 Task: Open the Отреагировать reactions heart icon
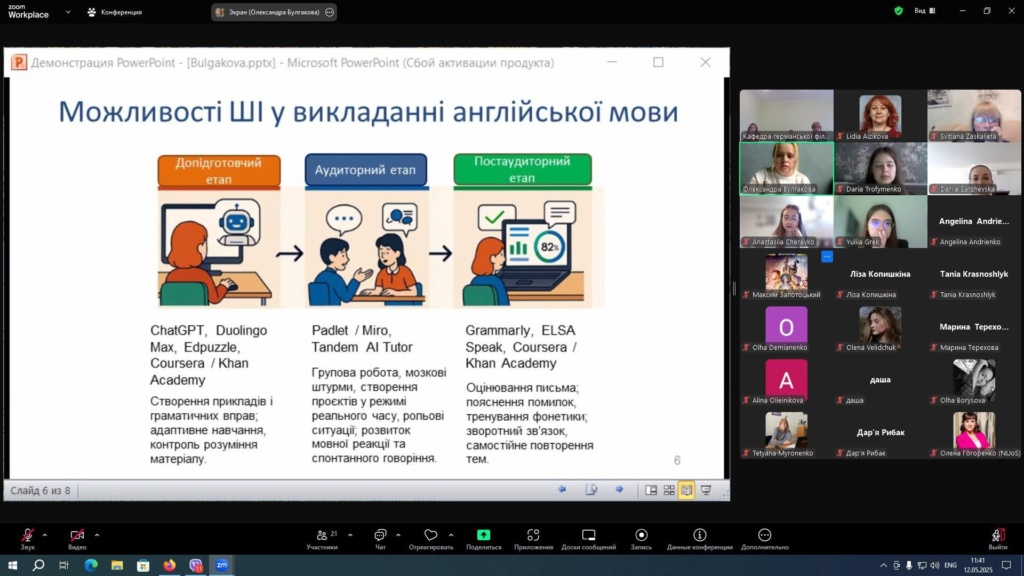tap(430, 539)
